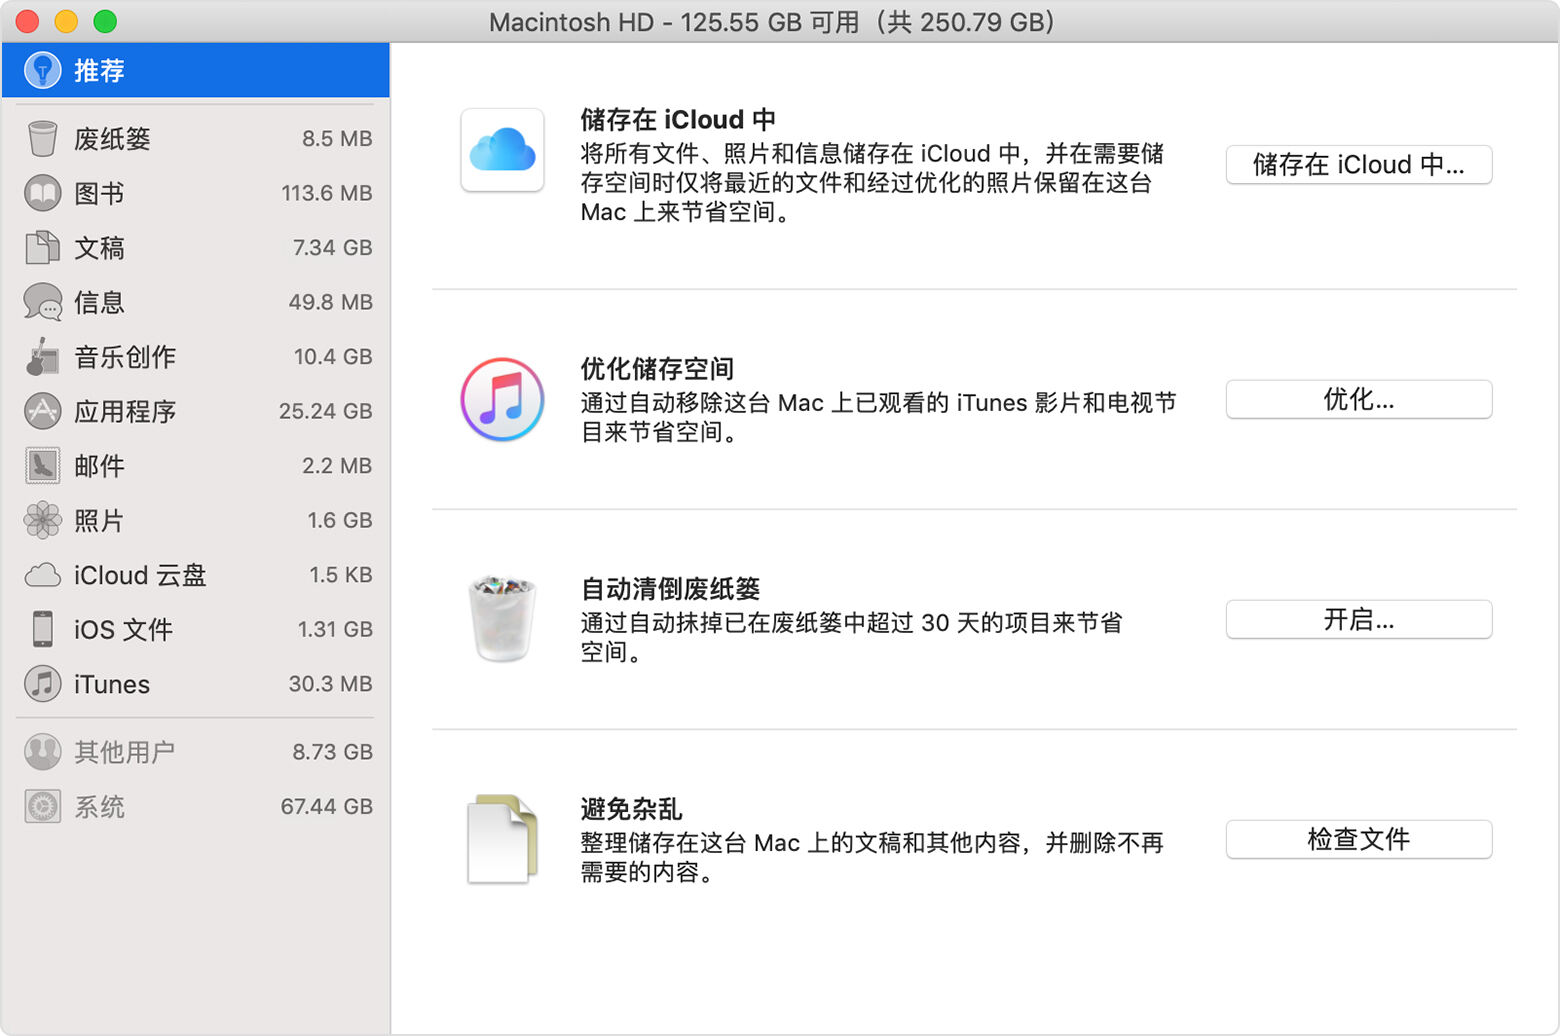The image size is (1560, 1036).
Task: Click the 优化… button
Action: point(1359,400)
